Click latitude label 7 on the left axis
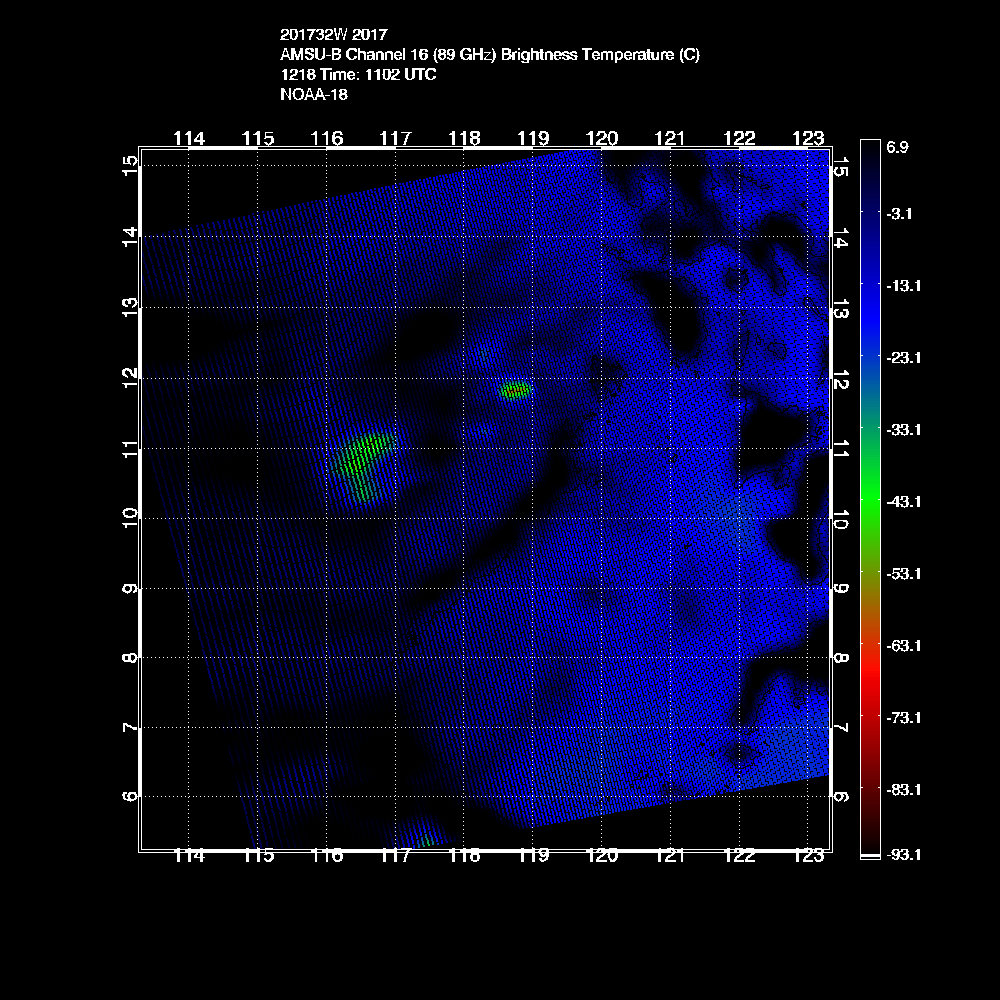 click(130, 727)
